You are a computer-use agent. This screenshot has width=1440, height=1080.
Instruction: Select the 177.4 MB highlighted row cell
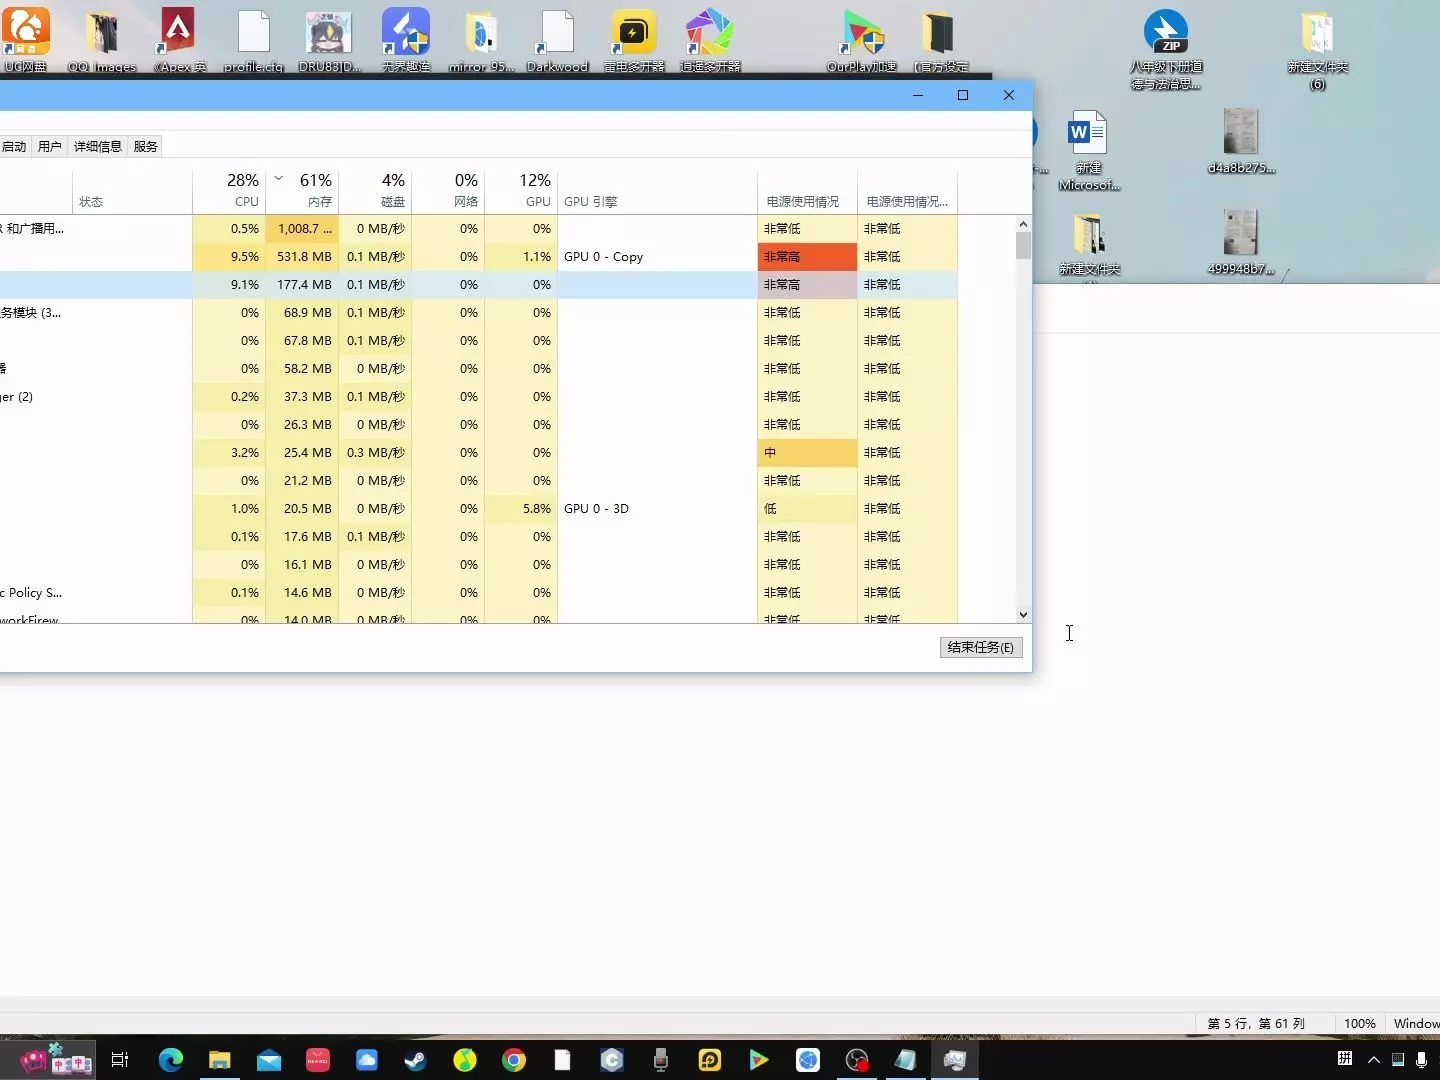click(x=302, y=284)
